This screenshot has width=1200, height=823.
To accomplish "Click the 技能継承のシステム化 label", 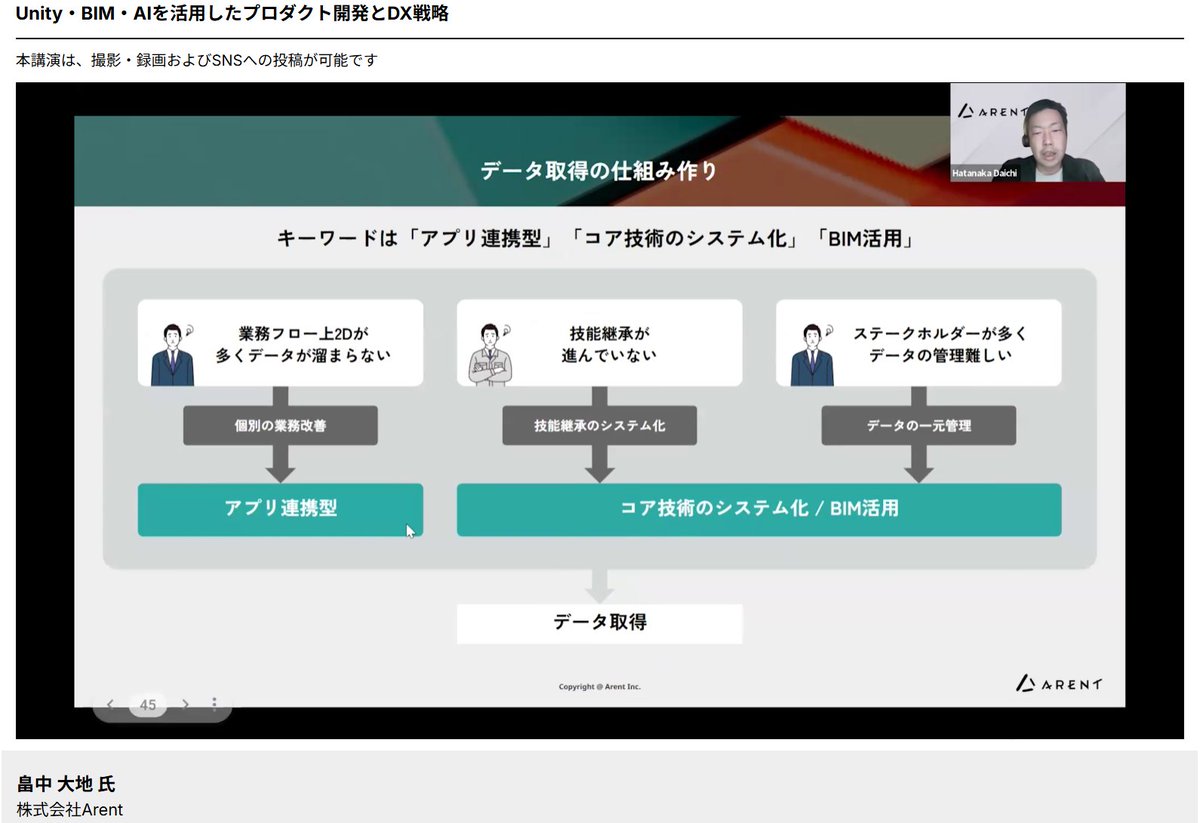I will point(599,425).
